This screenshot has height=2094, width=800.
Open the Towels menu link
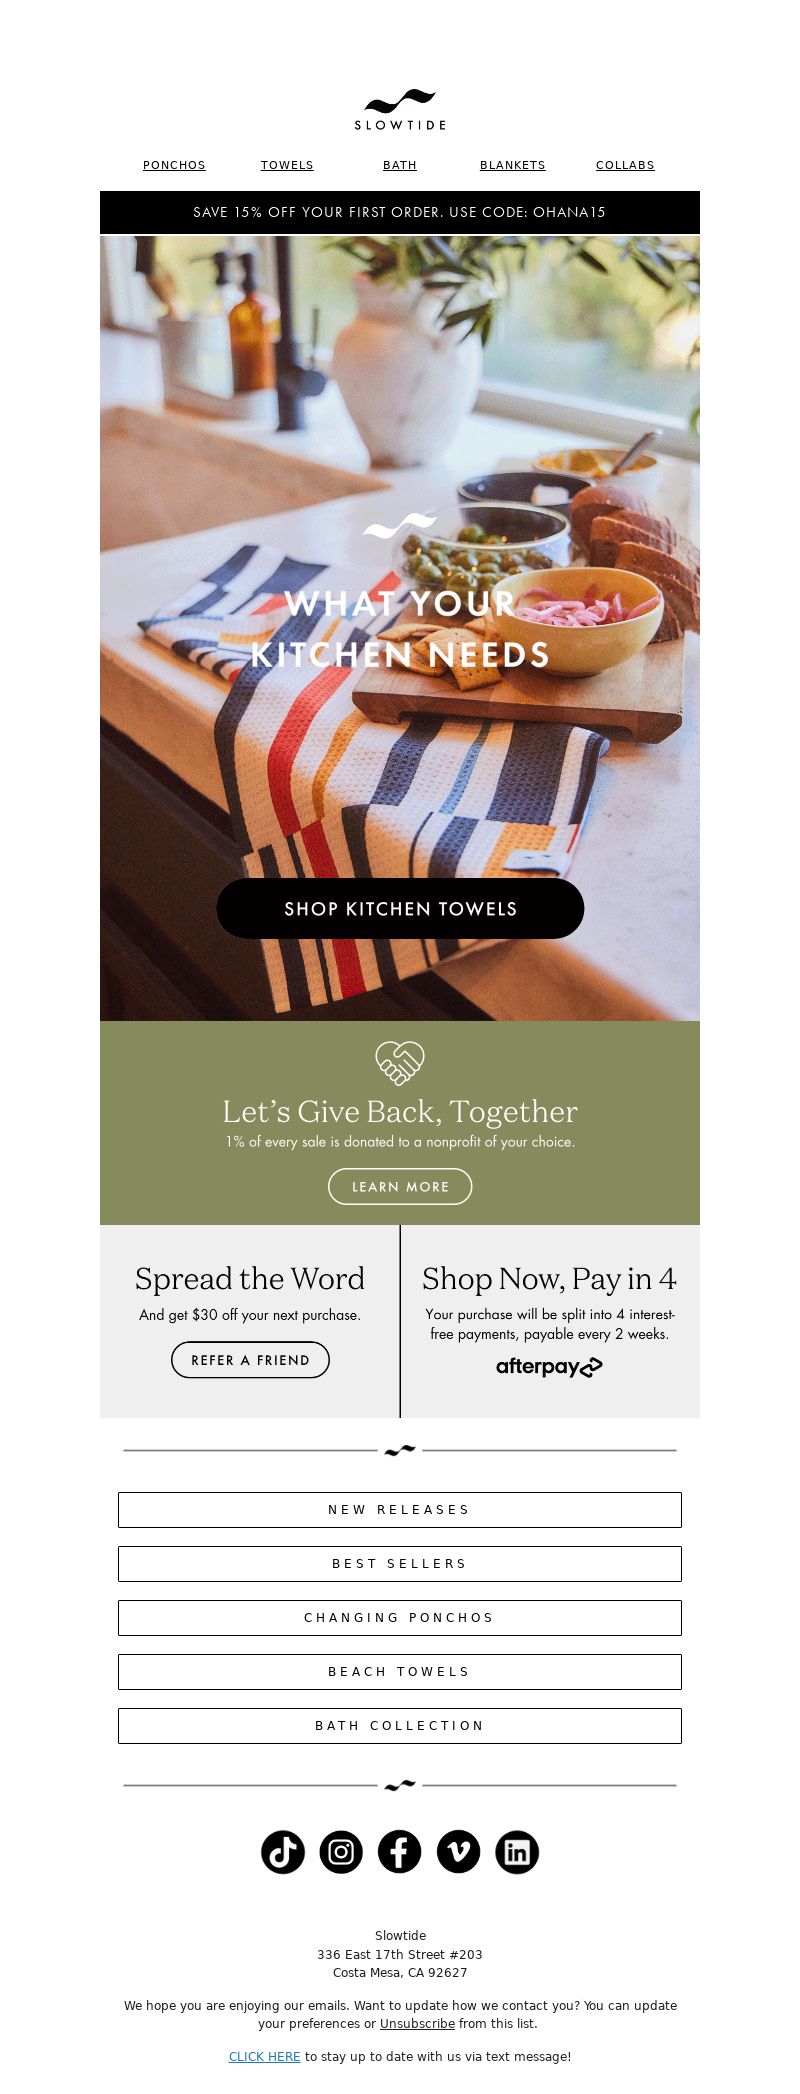click(287, 165)
